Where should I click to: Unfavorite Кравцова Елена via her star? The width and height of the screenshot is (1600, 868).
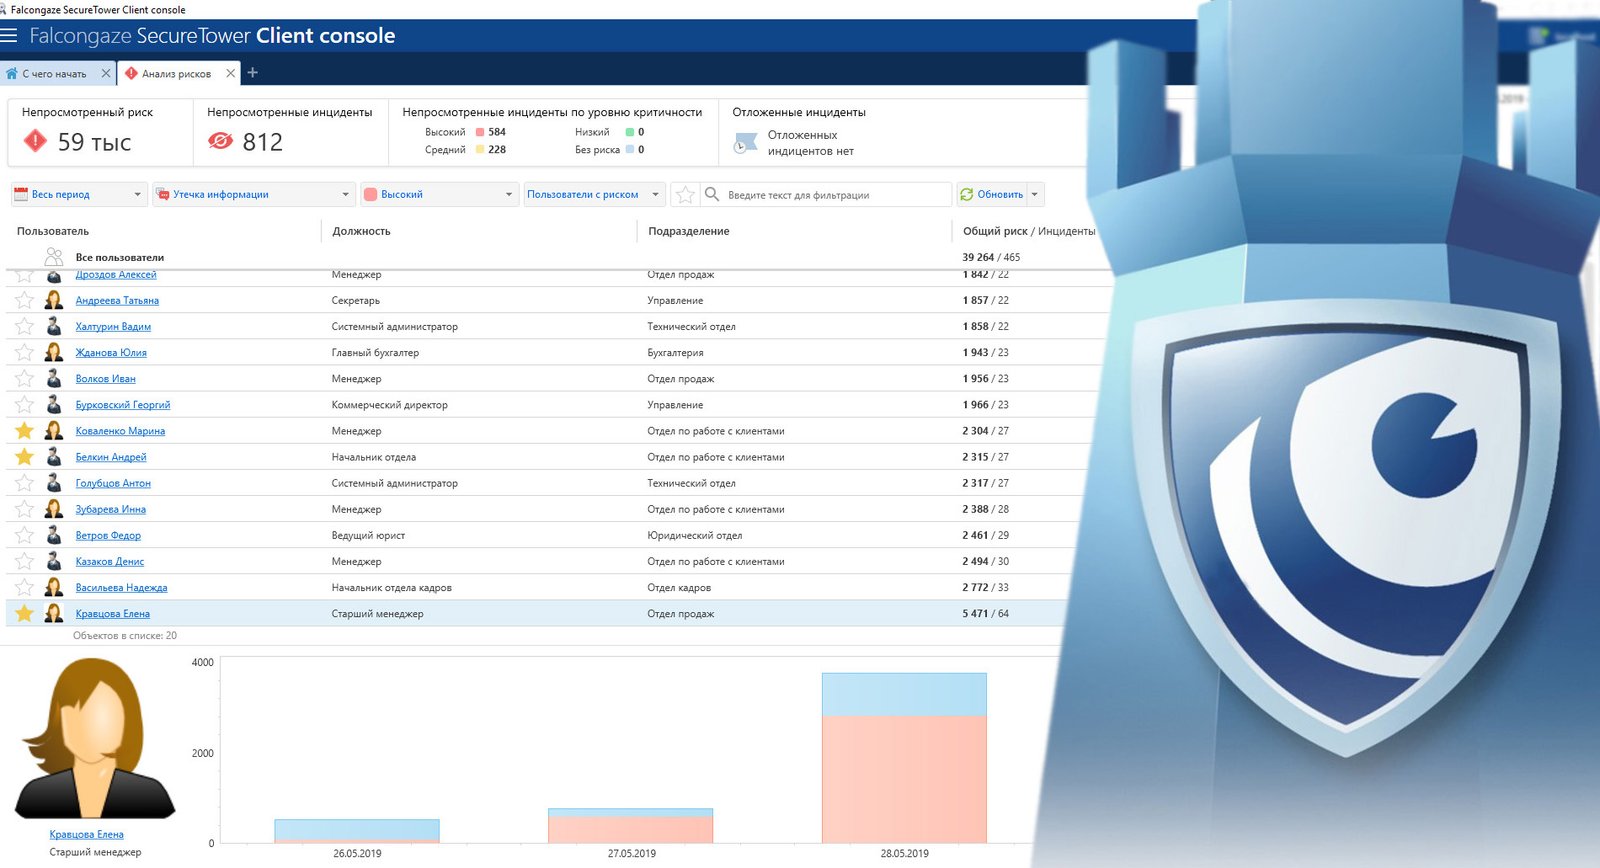click(24, 613)
